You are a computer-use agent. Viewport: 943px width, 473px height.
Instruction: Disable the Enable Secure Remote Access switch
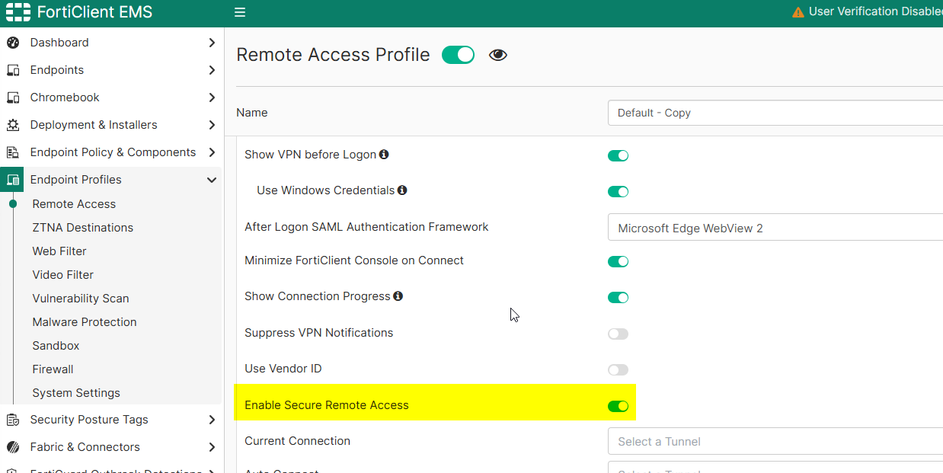[618, 406]
